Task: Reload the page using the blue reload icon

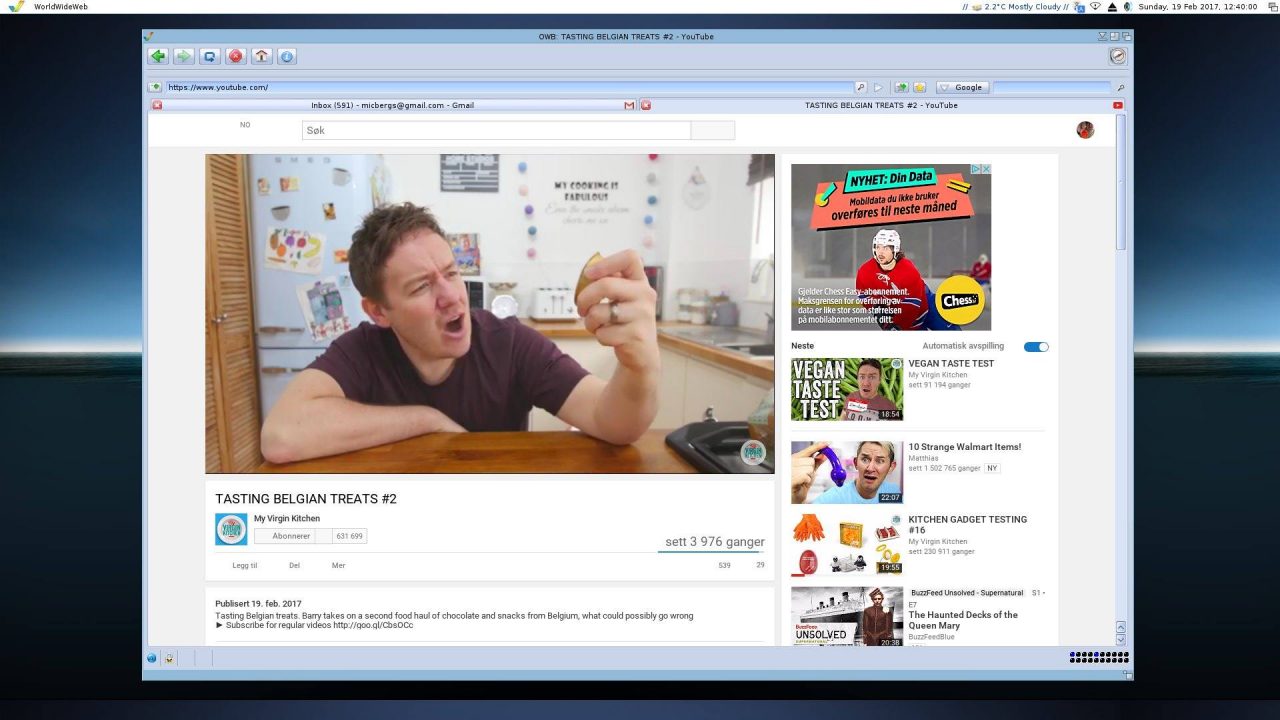Action: pyautogui.click(x=209, y=57)
